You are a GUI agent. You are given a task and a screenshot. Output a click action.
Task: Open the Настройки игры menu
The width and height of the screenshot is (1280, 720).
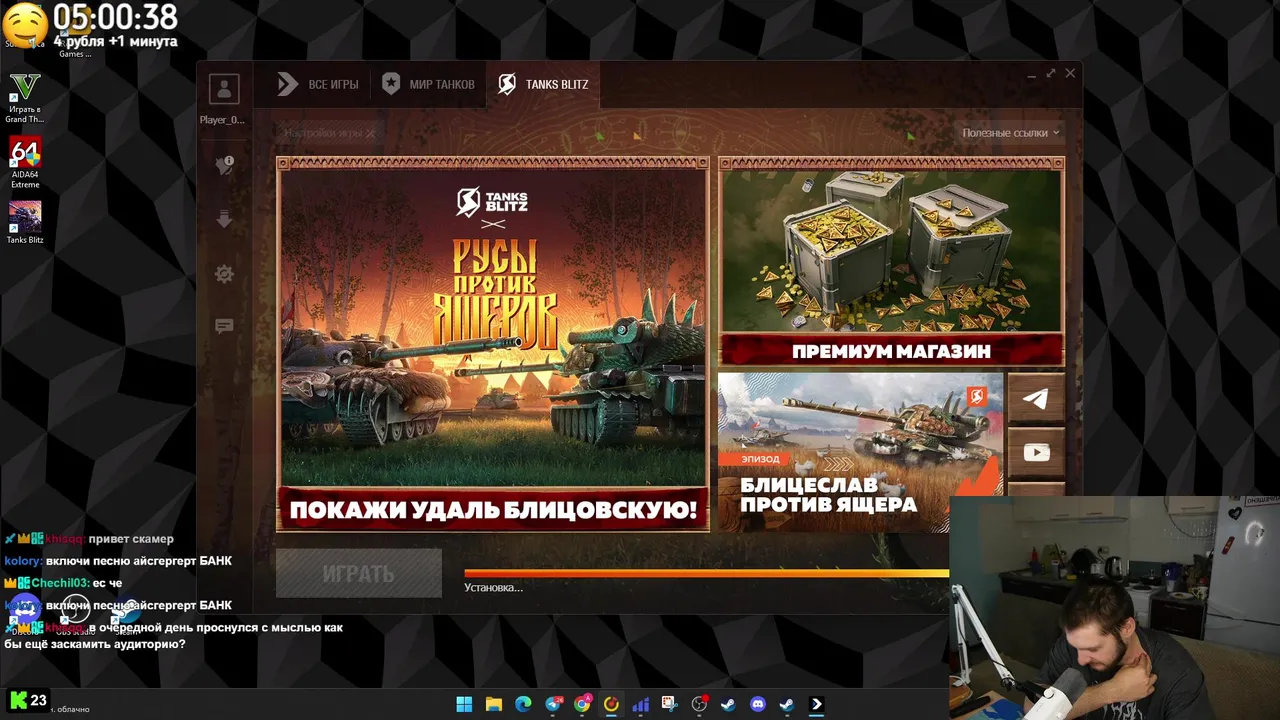pos(329,132)
